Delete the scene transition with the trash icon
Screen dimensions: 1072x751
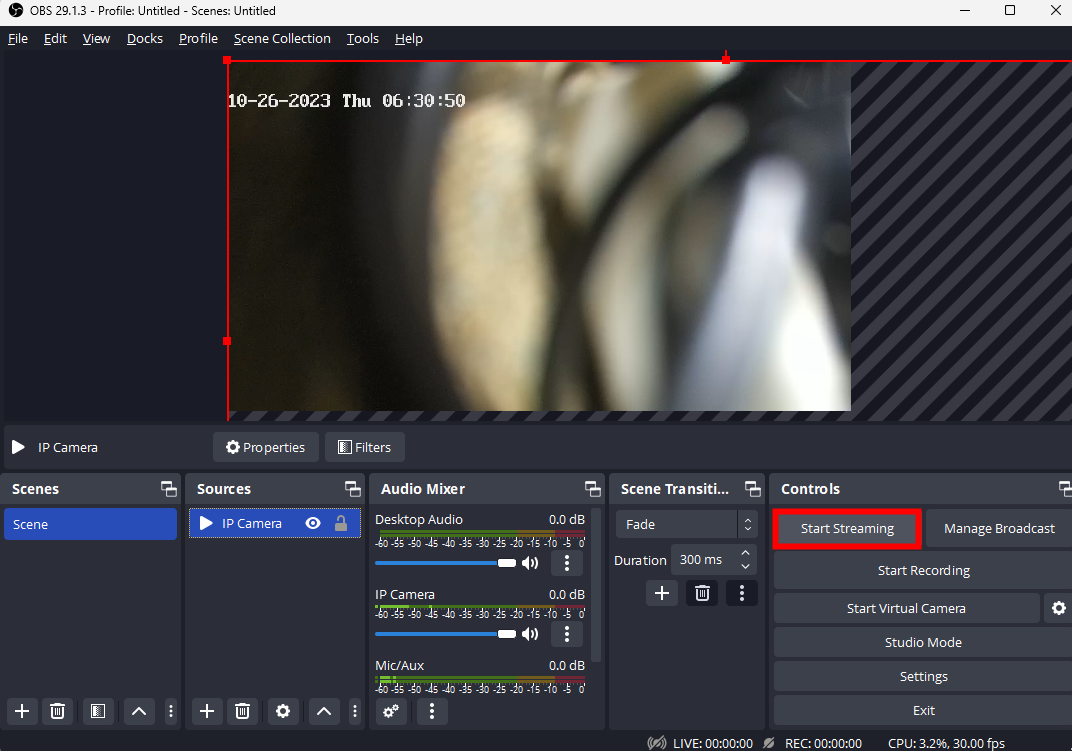coord(702,593)
